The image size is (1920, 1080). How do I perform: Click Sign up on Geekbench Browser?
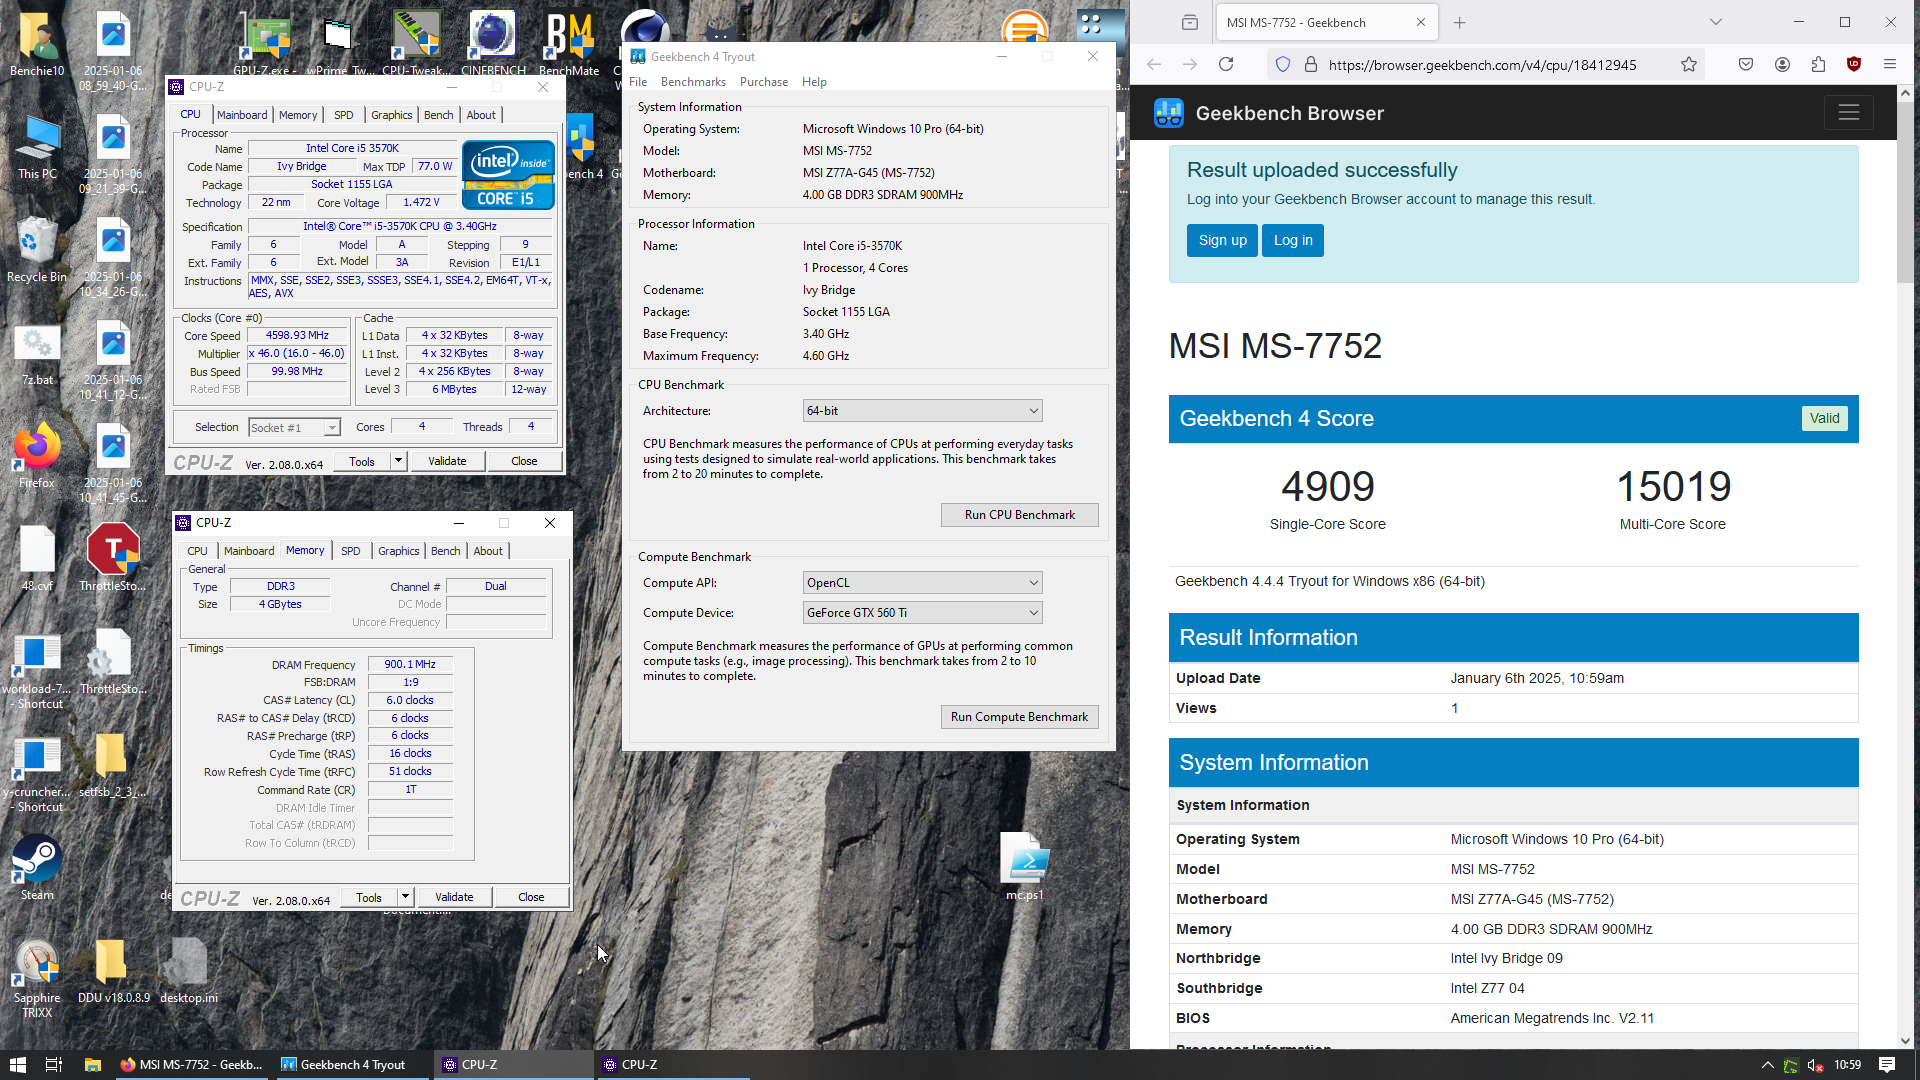pos(1222,240)
